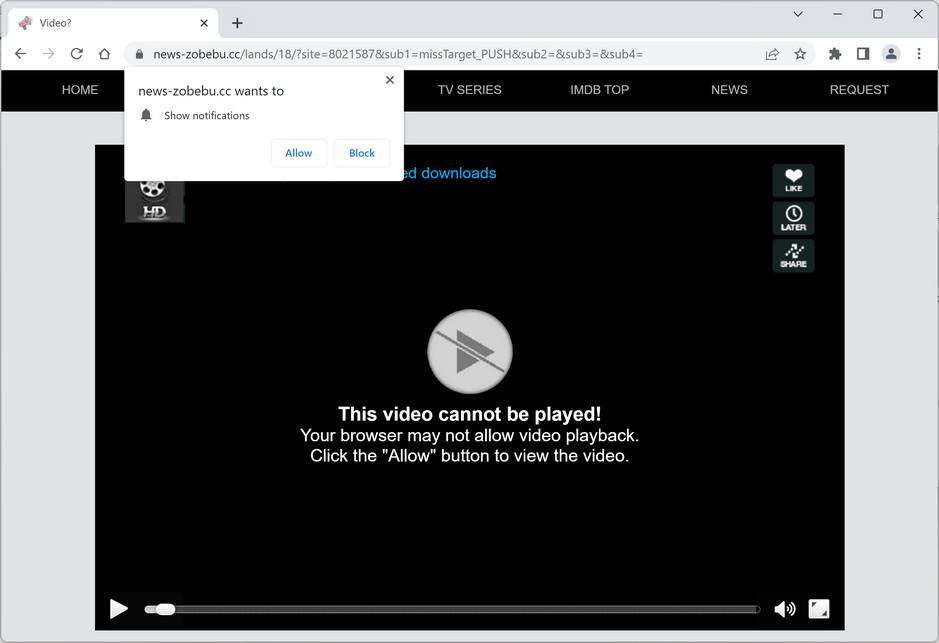Expand the tab search chevron
The image size is (939, 643).
point(798,14)
